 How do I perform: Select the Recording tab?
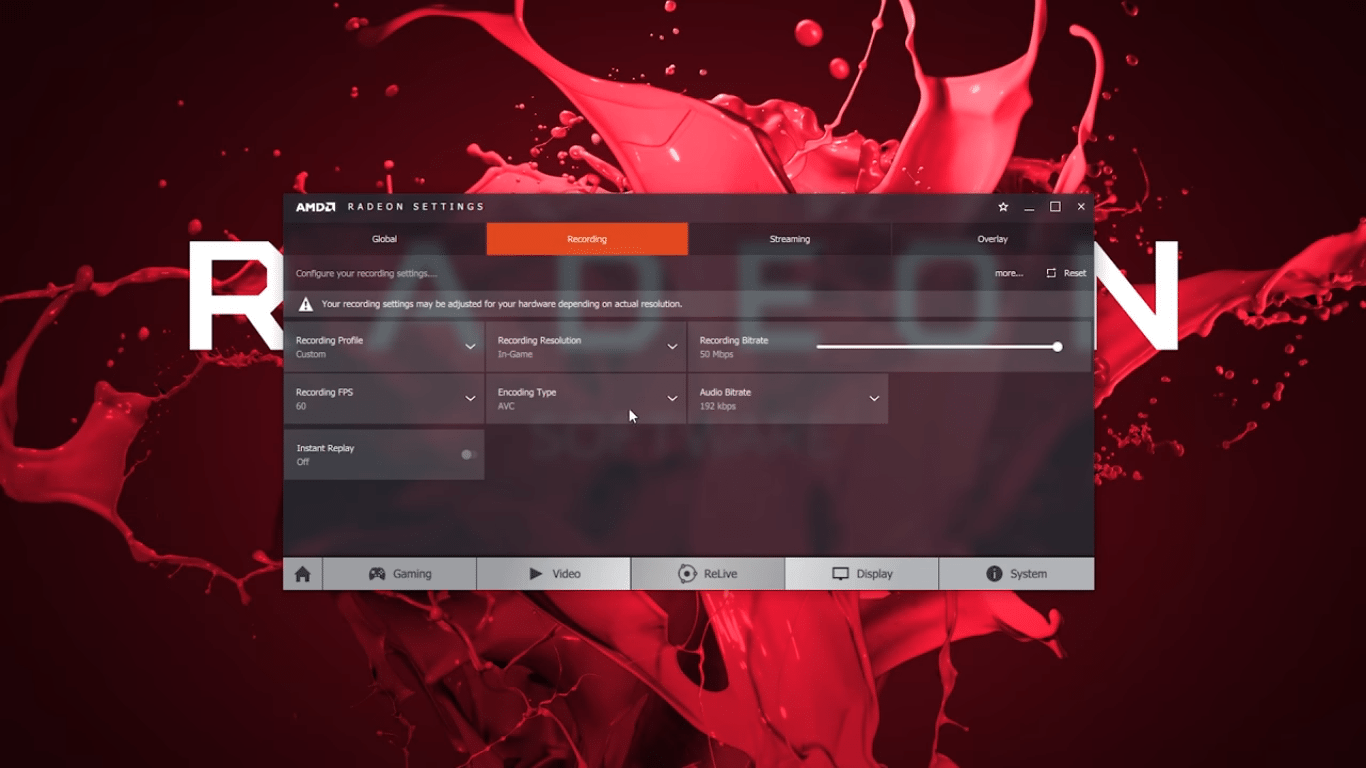click(x=587, y=239)
